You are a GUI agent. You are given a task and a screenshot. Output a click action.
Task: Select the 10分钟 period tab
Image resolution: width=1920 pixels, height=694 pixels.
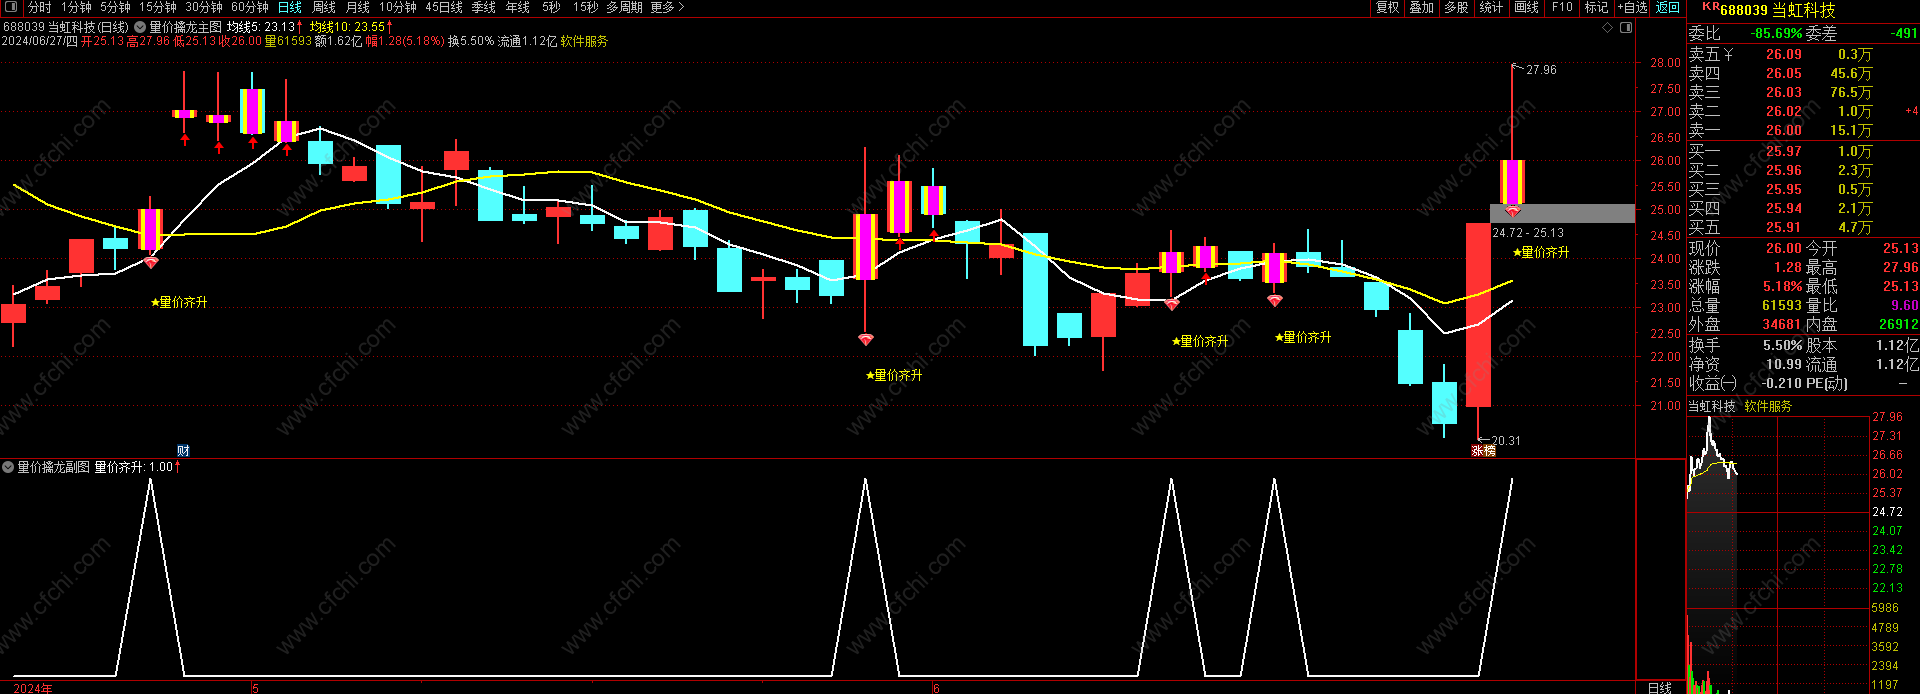click(x=398, y=7)
